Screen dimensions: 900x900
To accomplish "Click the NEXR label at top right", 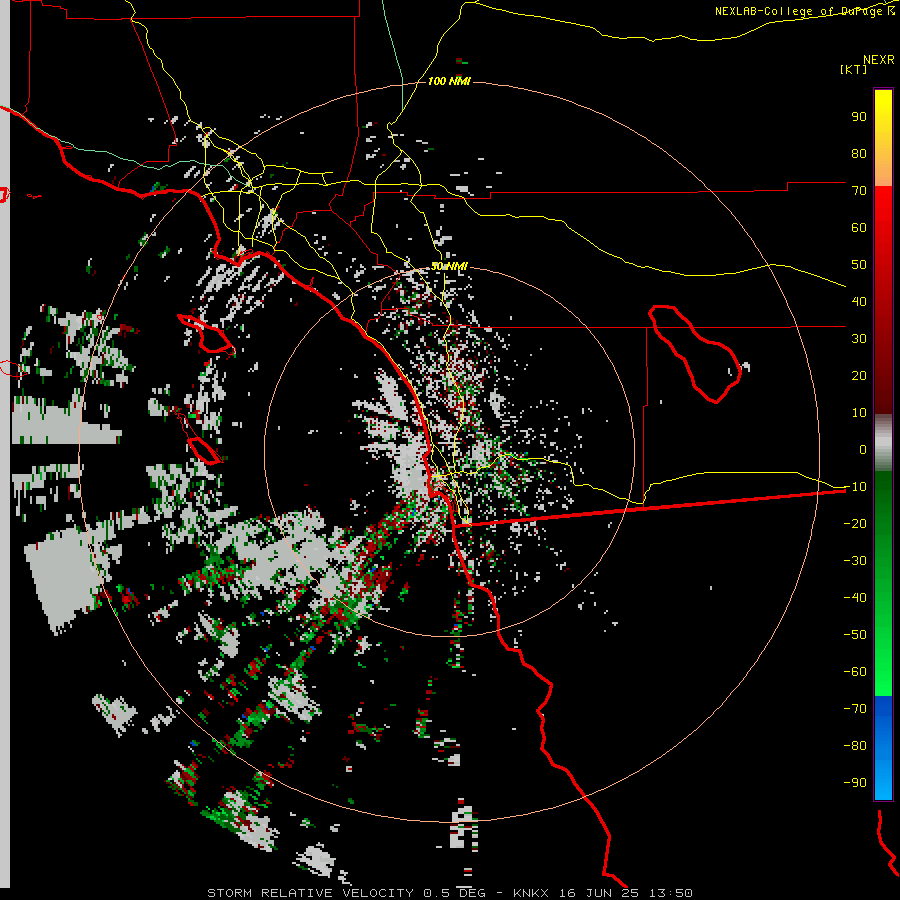I will (879, 60).
